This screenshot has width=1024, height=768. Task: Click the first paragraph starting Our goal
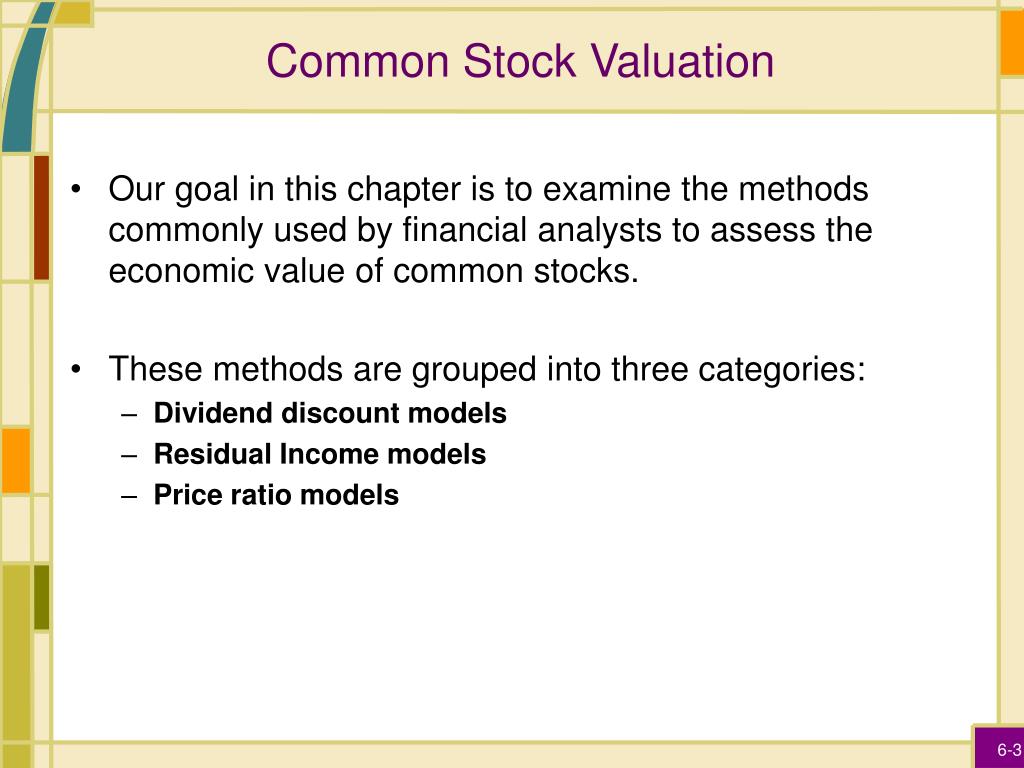[490, 230]
